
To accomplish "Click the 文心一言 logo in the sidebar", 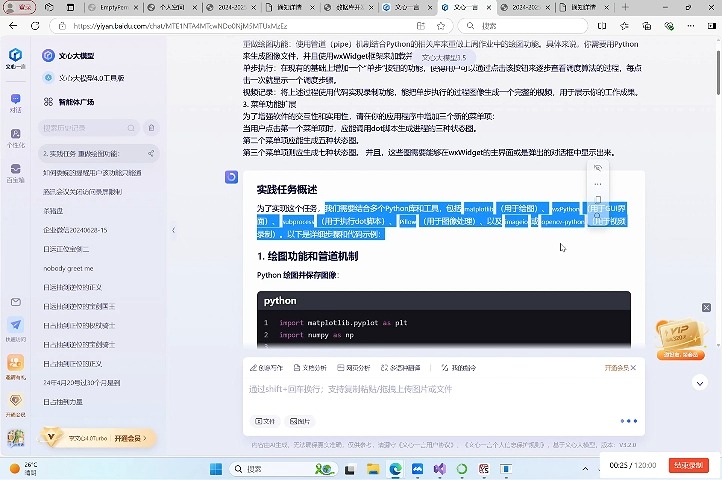I will pos(15,57).
